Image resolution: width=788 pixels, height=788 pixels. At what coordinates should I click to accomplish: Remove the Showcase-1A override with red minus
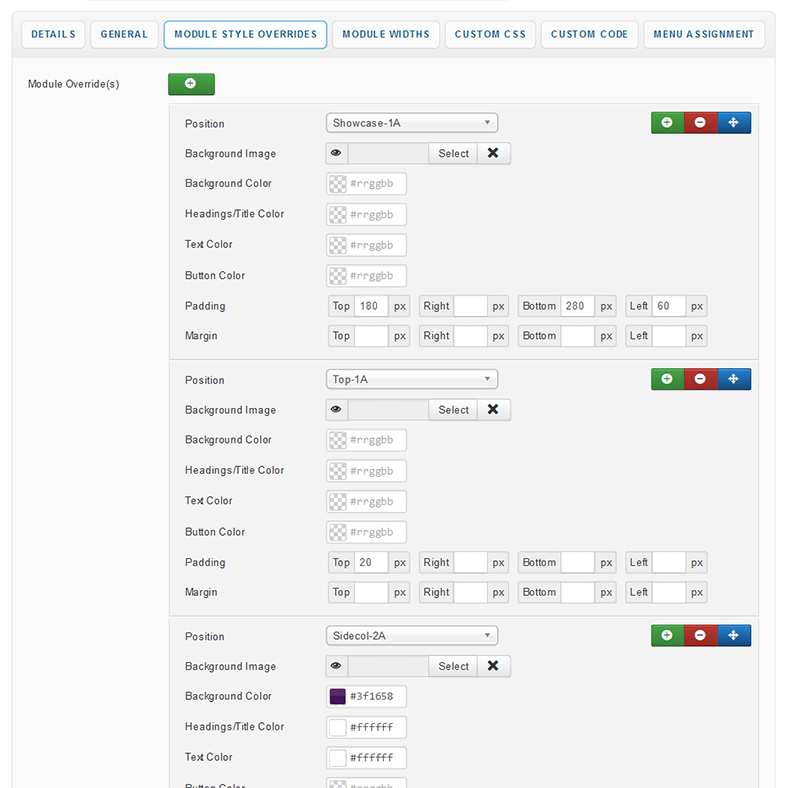pyautogui.click(x=700, y=123)
